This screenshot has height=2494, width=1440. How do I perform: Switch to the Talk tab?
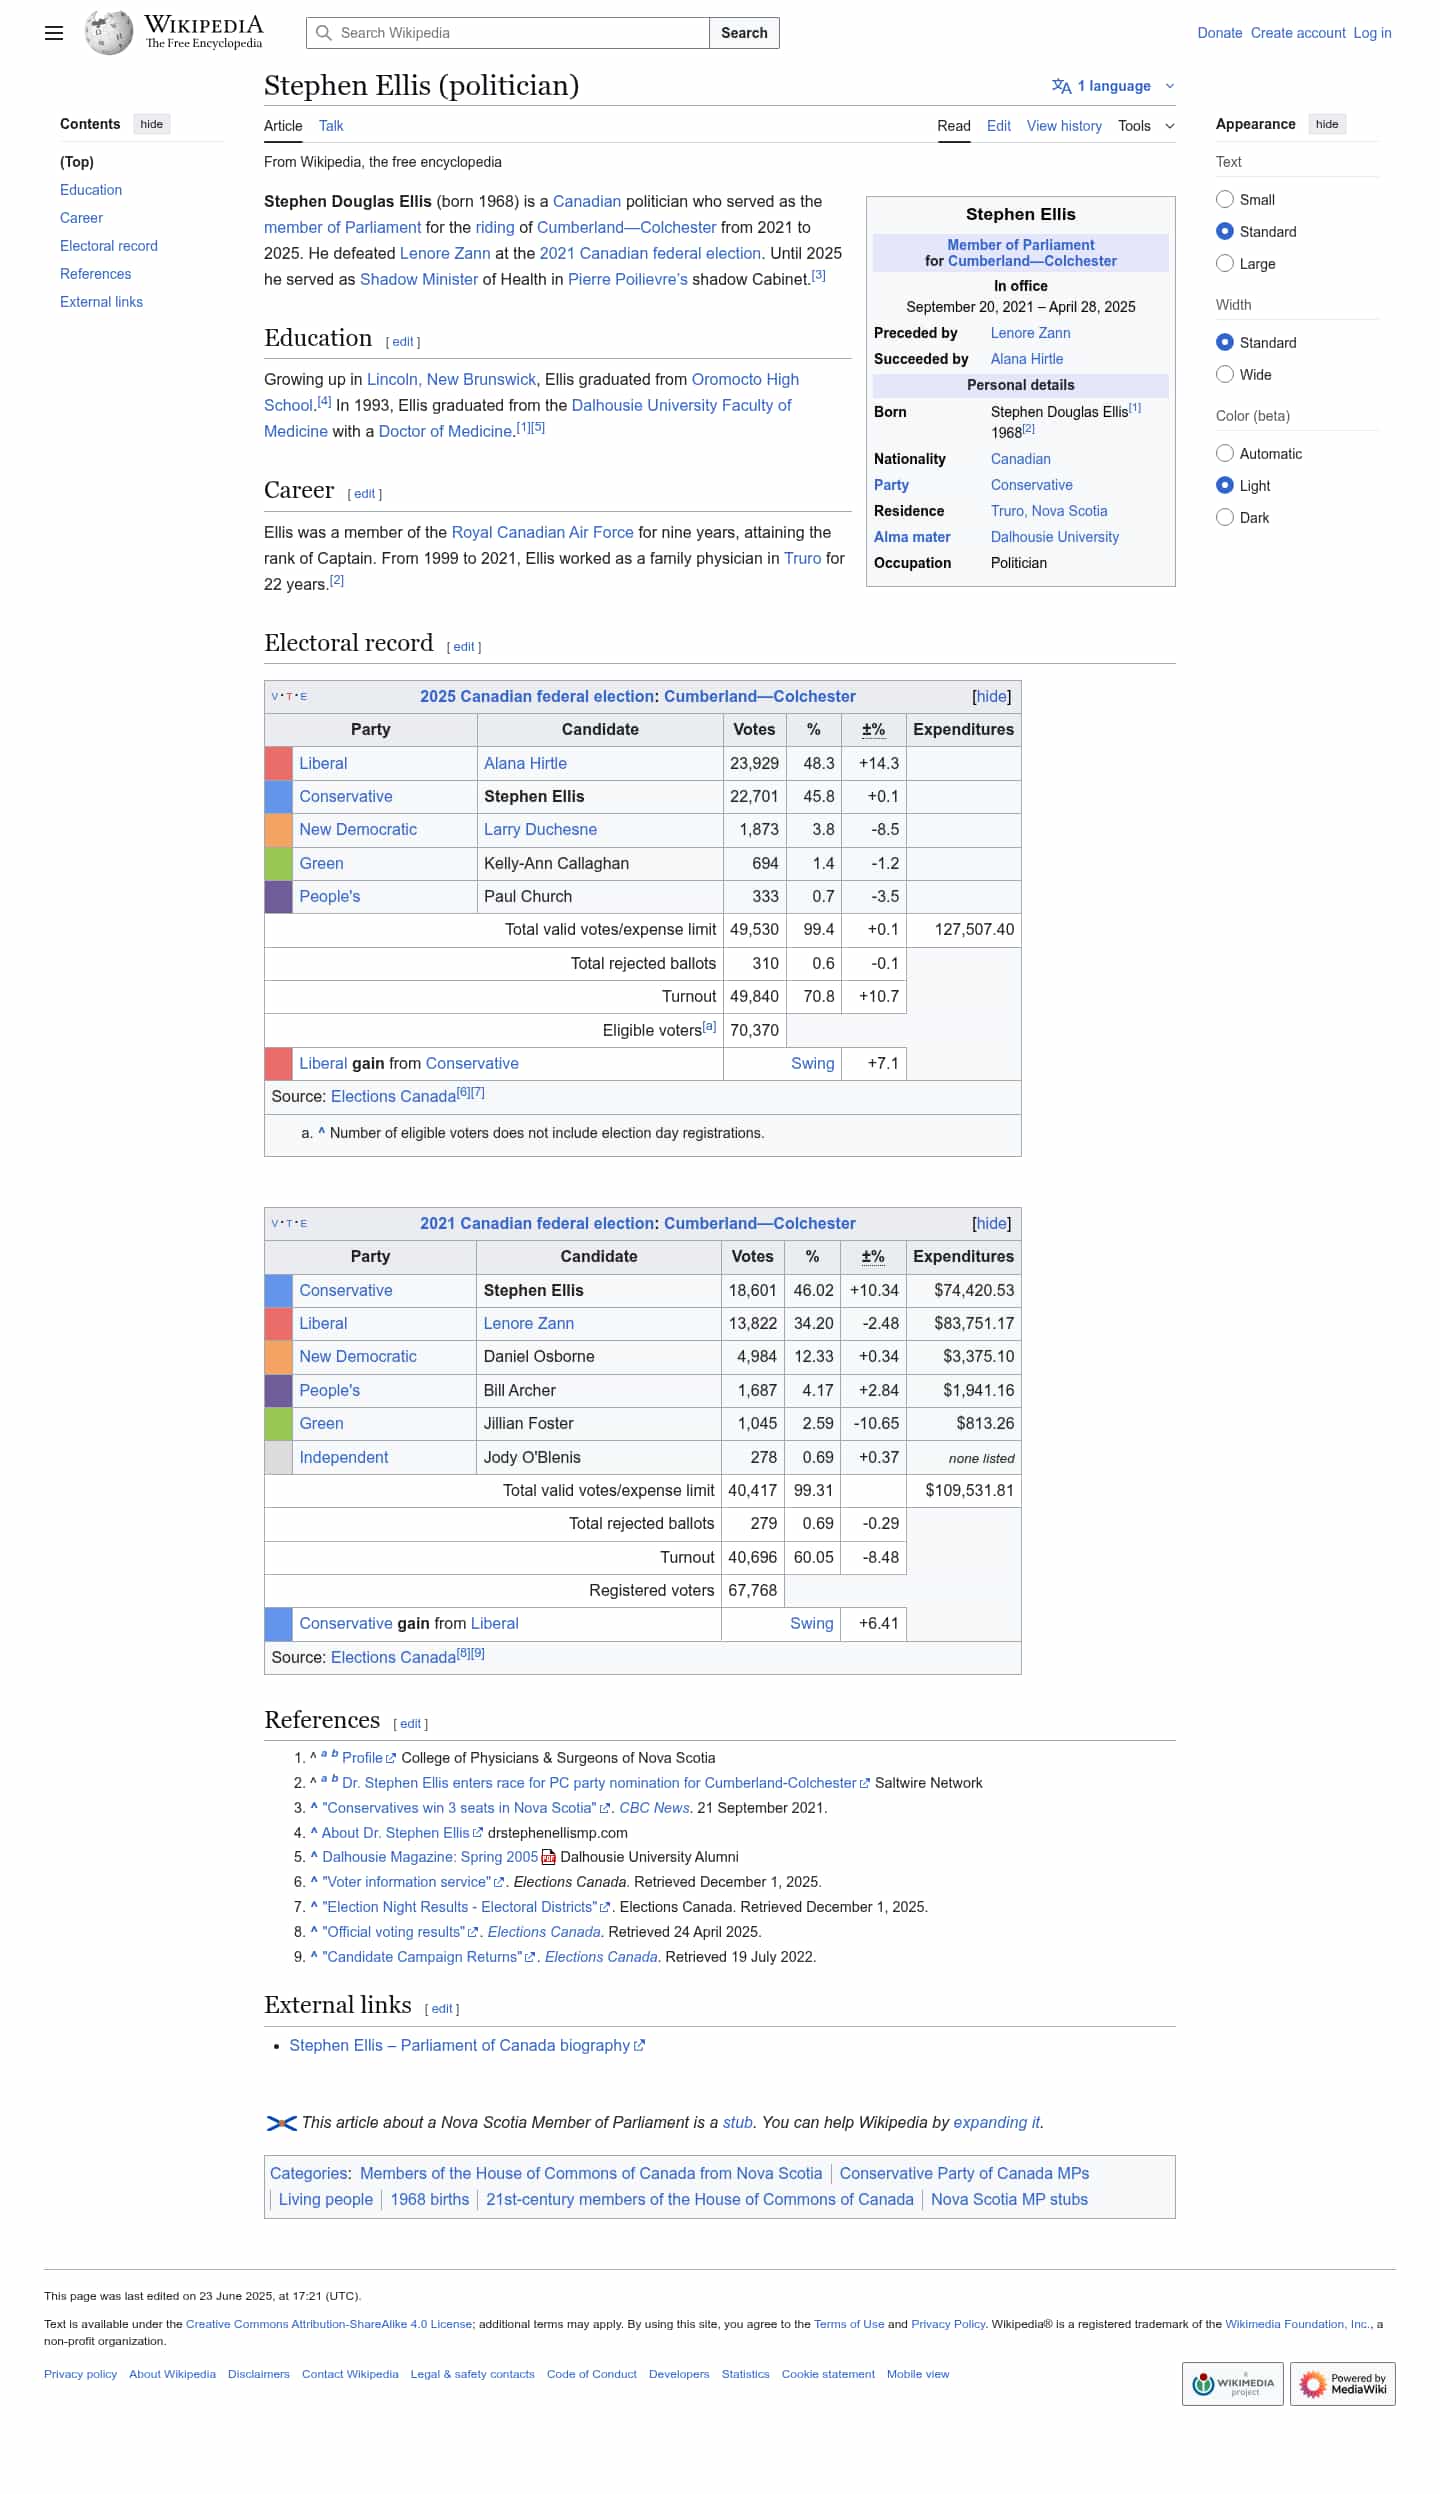click(x=331, y=126)
